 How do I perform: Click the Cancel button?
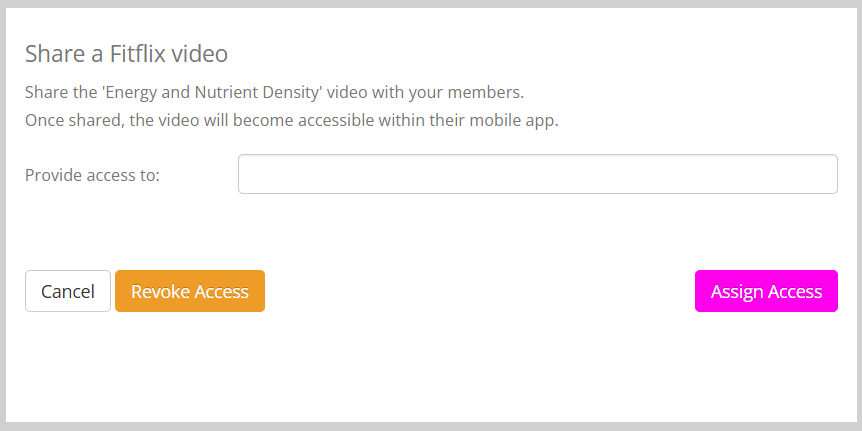pos(67,291)
